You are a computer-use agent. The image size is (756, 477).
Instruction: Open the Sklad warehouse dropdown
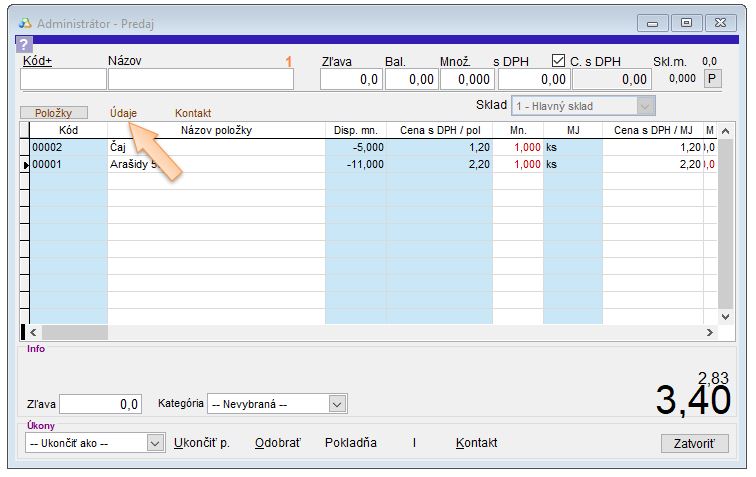(646, 106)
